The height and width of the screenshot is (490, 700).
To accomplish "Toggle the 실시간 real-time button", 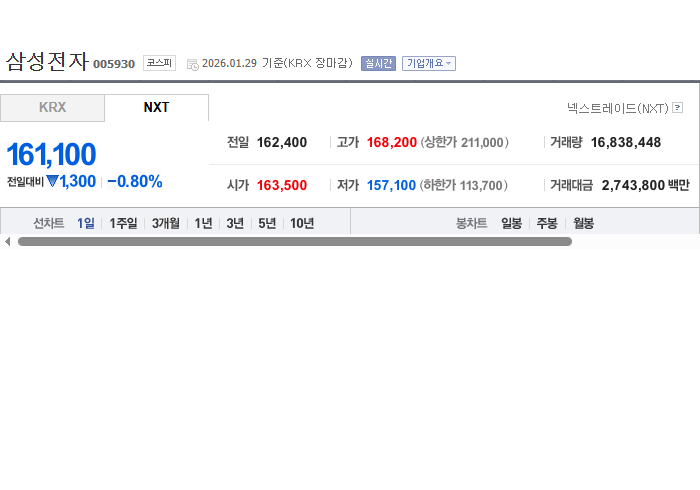I will [378, 63].
